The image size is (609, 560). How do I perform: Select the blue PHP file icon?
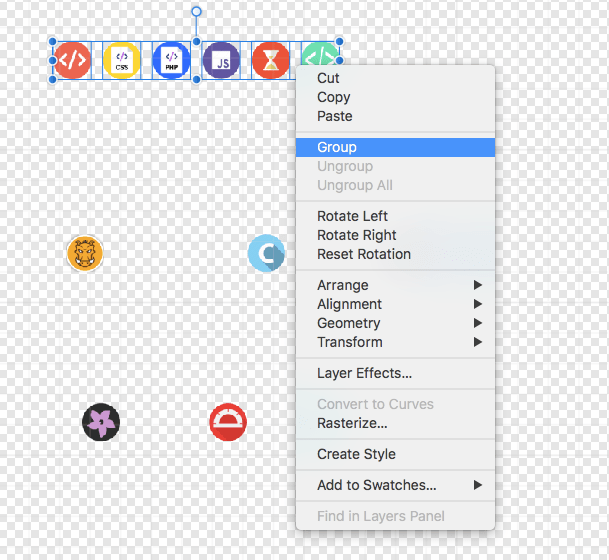click(x=171, y=61)
